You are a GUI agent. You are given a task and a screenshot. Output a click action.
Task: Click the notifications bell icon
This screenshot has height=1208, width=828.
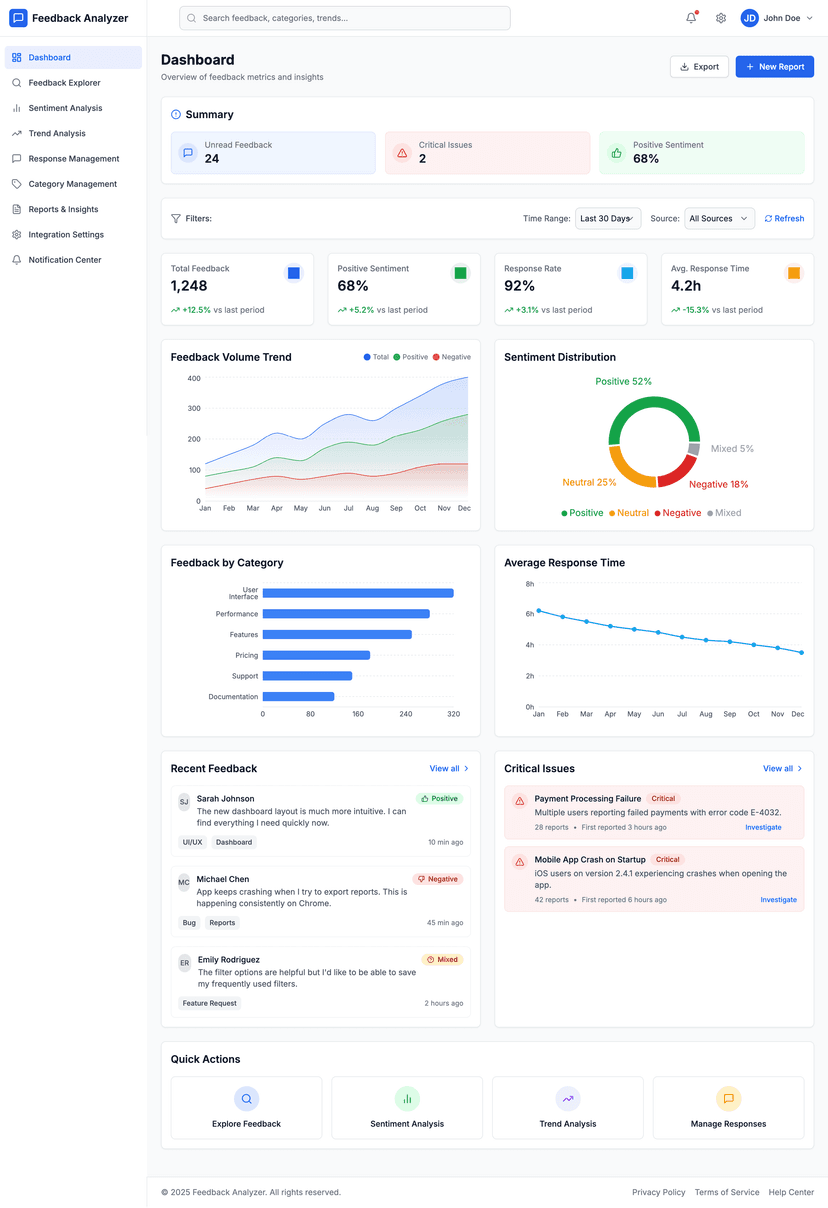pos(690,17)
